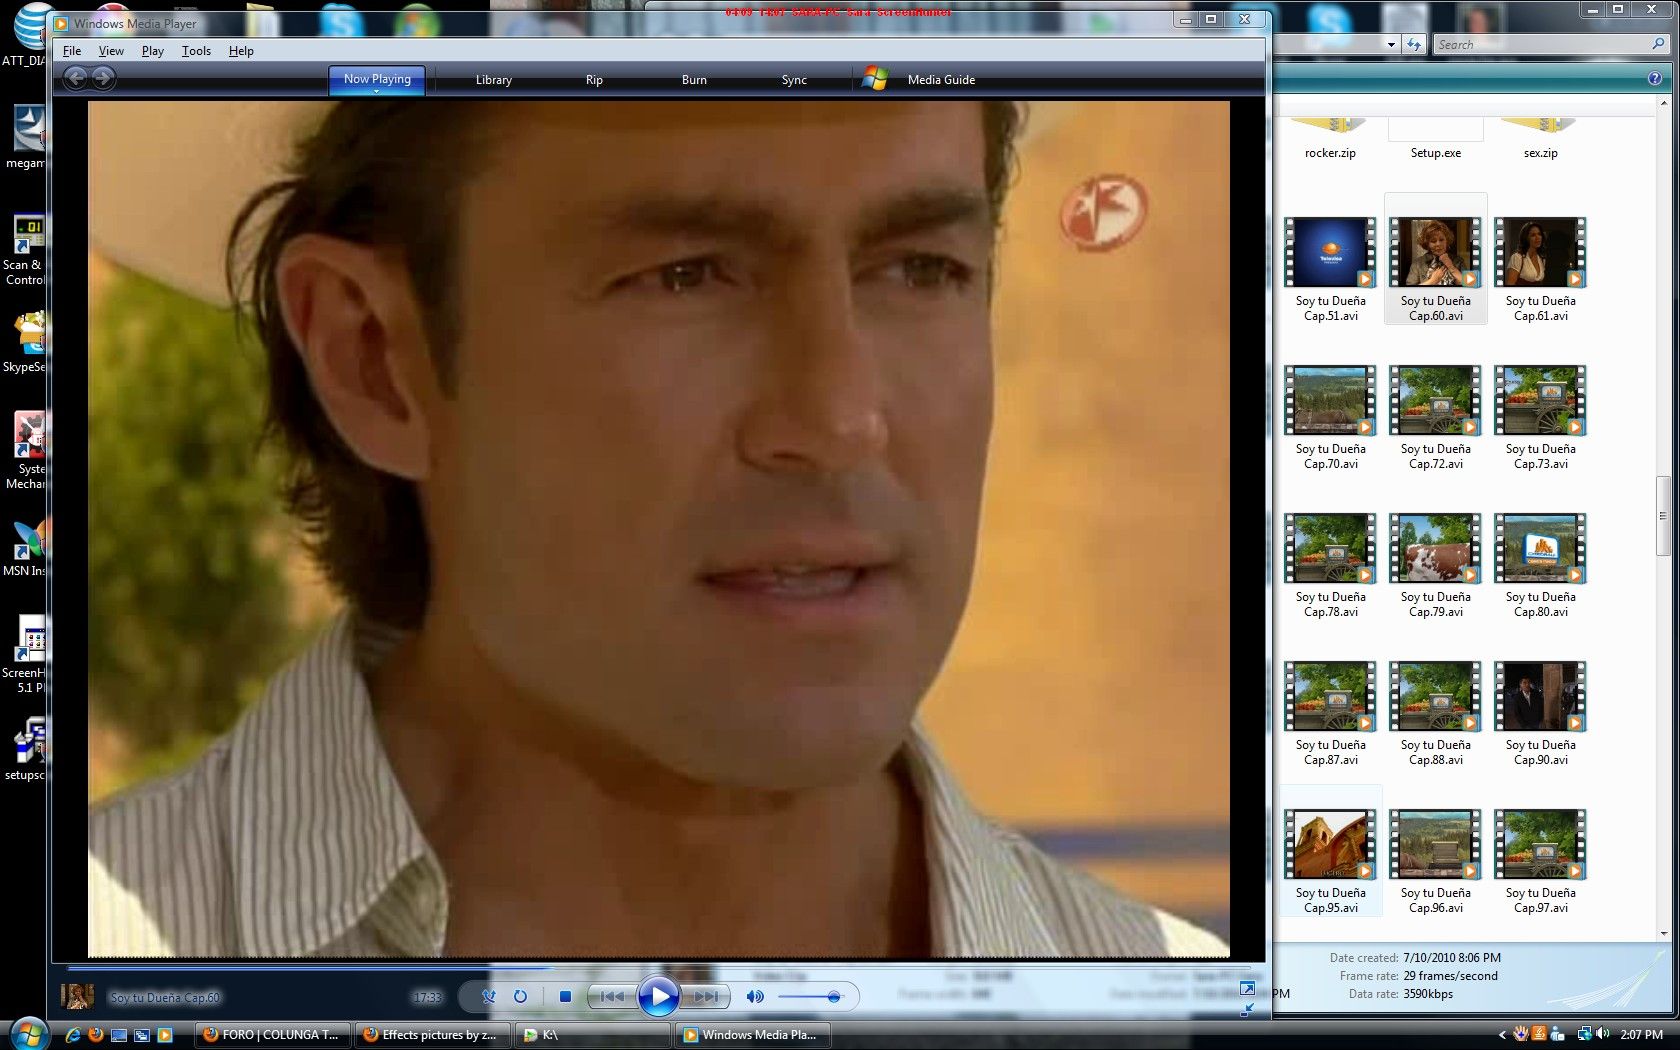Toggle repeat mode in the player

[520, 996]
